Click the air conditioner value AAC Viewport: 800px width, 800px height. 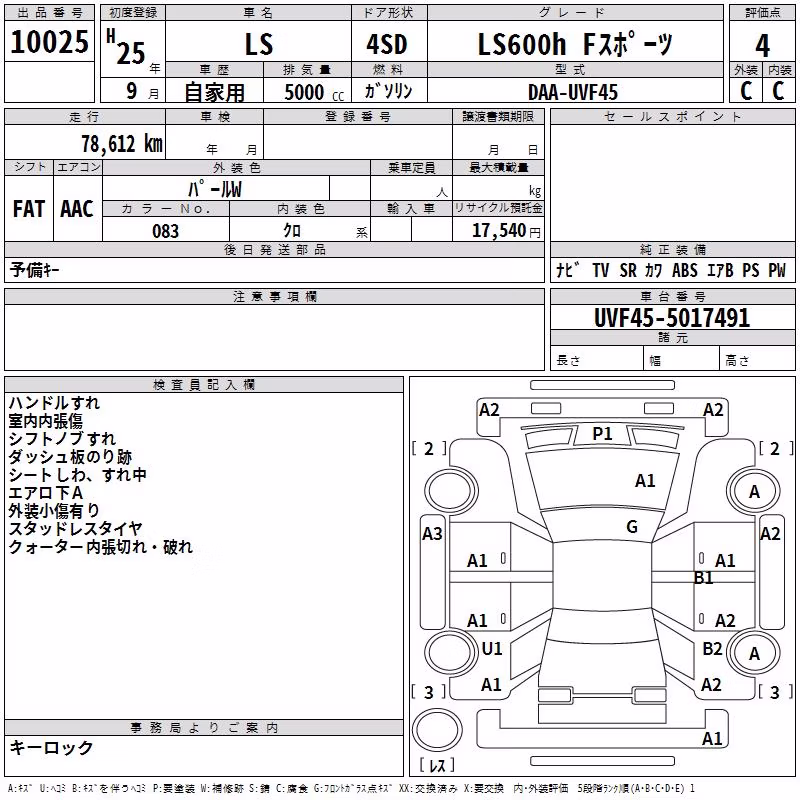77,209
